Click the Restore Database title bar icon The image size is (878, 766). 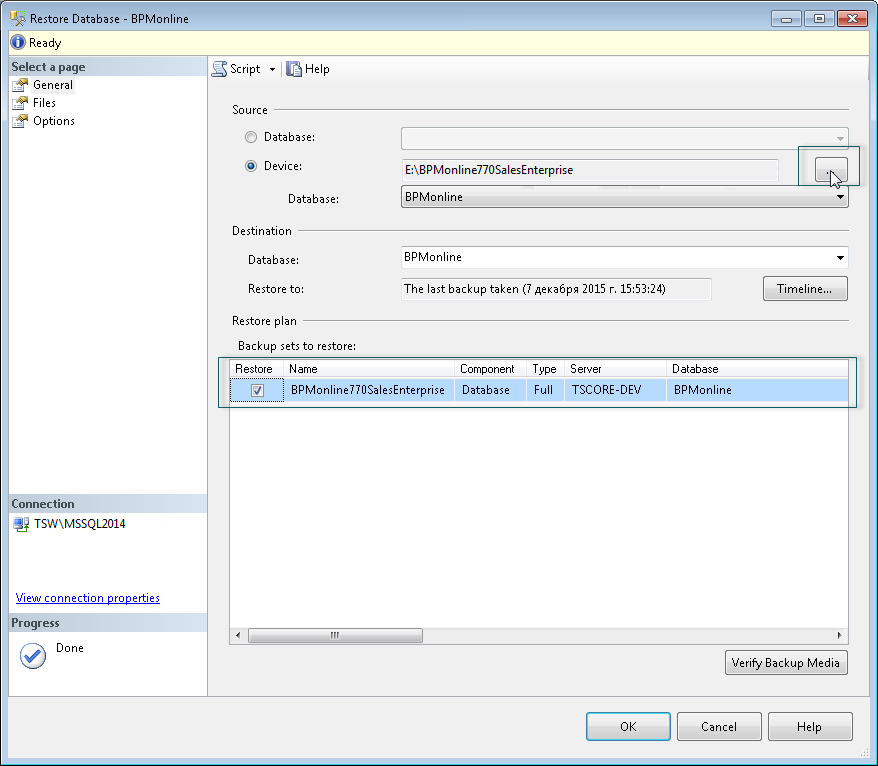[x=17, y=18]
